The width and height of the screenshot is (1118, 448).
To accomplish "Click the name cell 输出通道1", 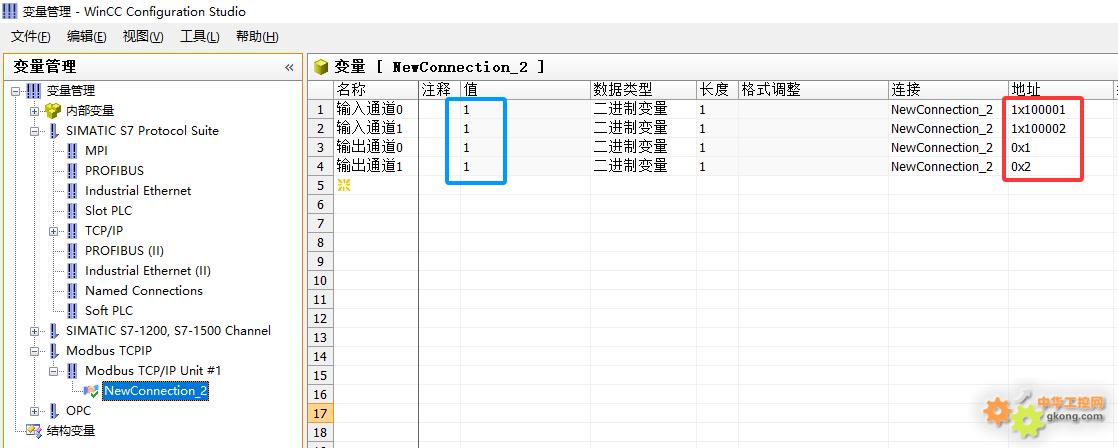I will click(x=370, y=166).
